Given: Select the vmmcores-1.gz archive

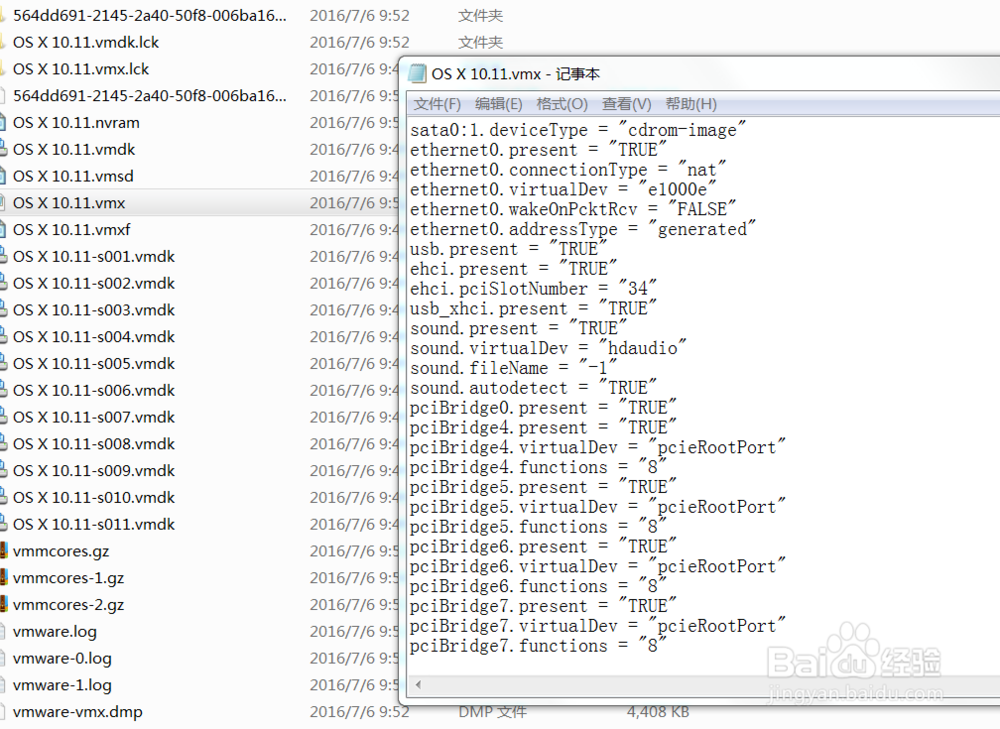Looking at the screenshot, I should point(68,578).
